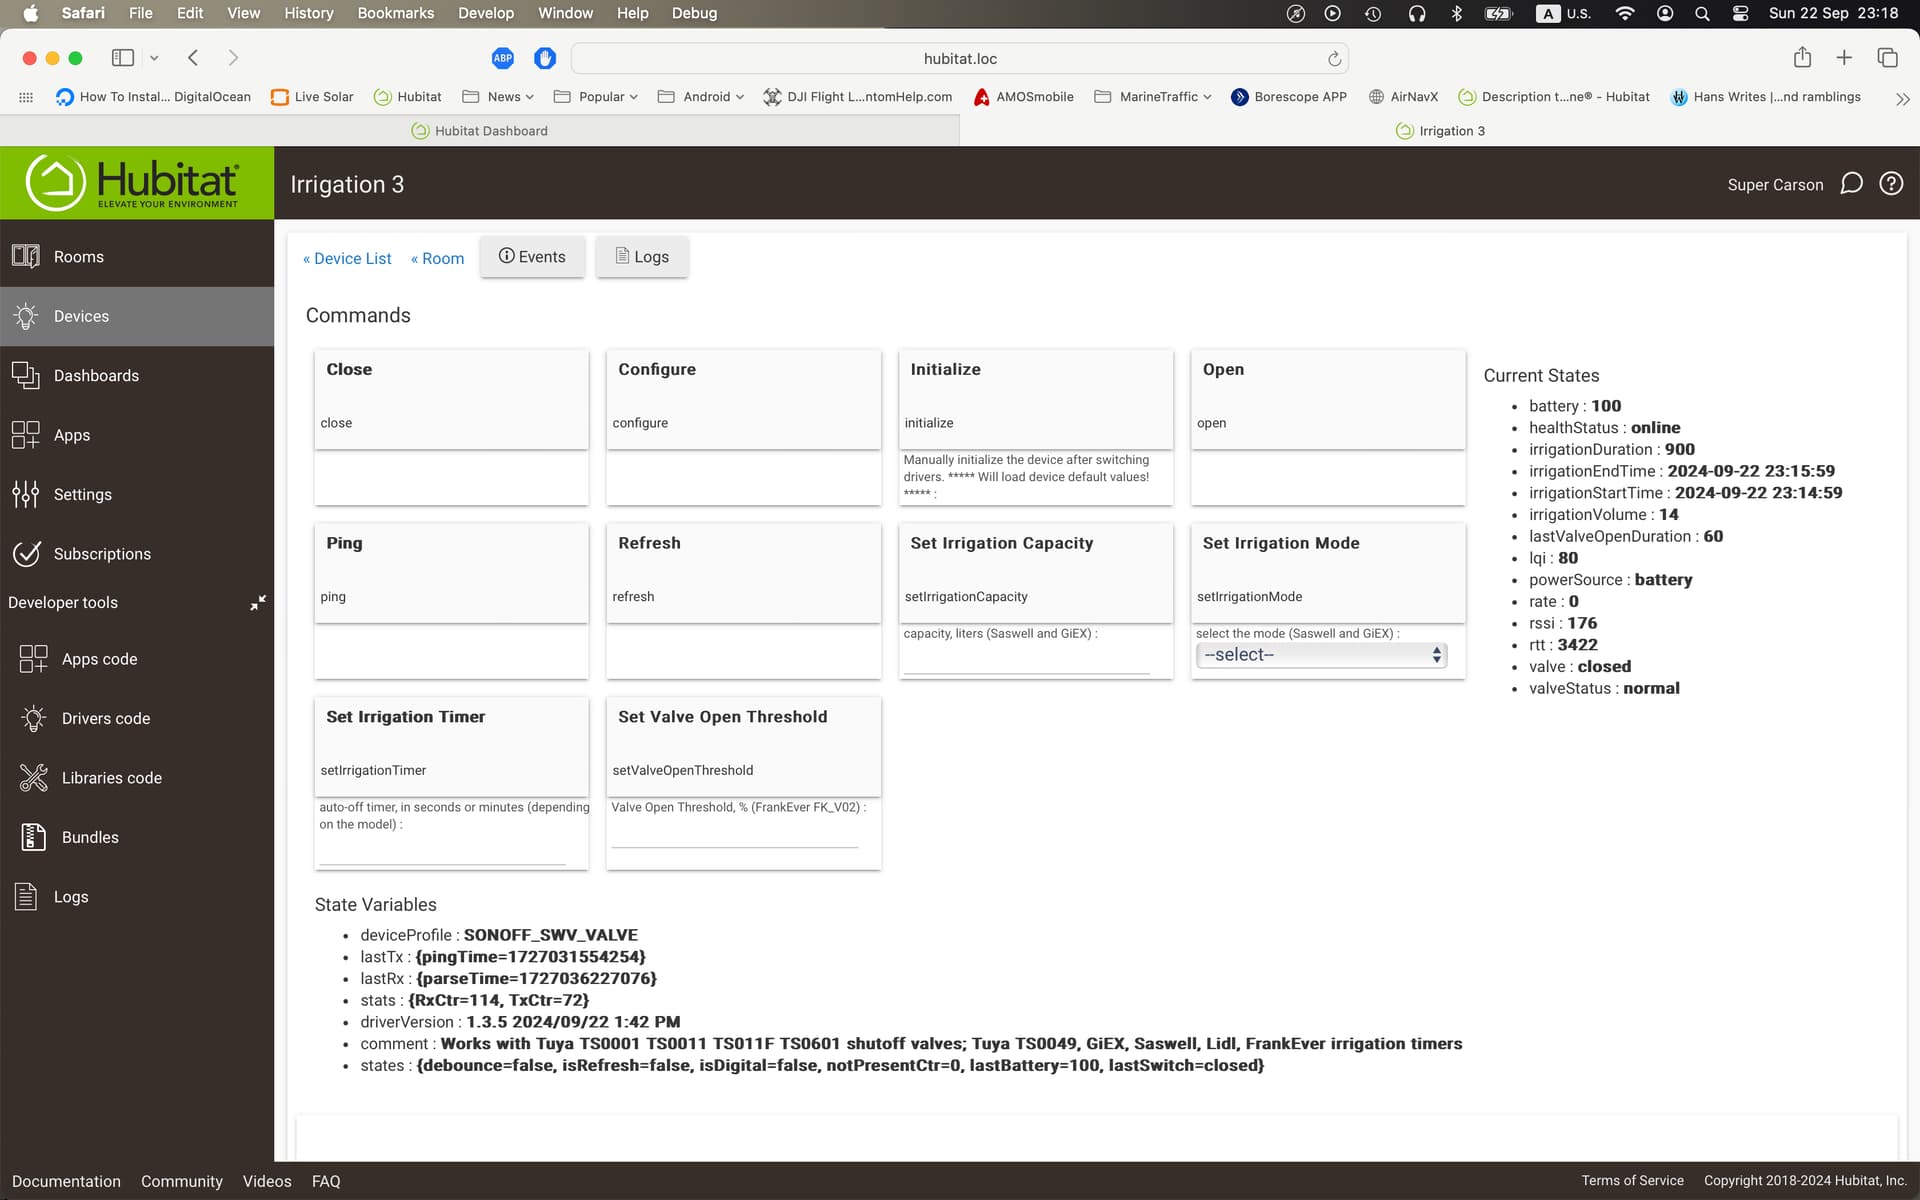Focus the Valve Open Threshold field

click(735, 834)
